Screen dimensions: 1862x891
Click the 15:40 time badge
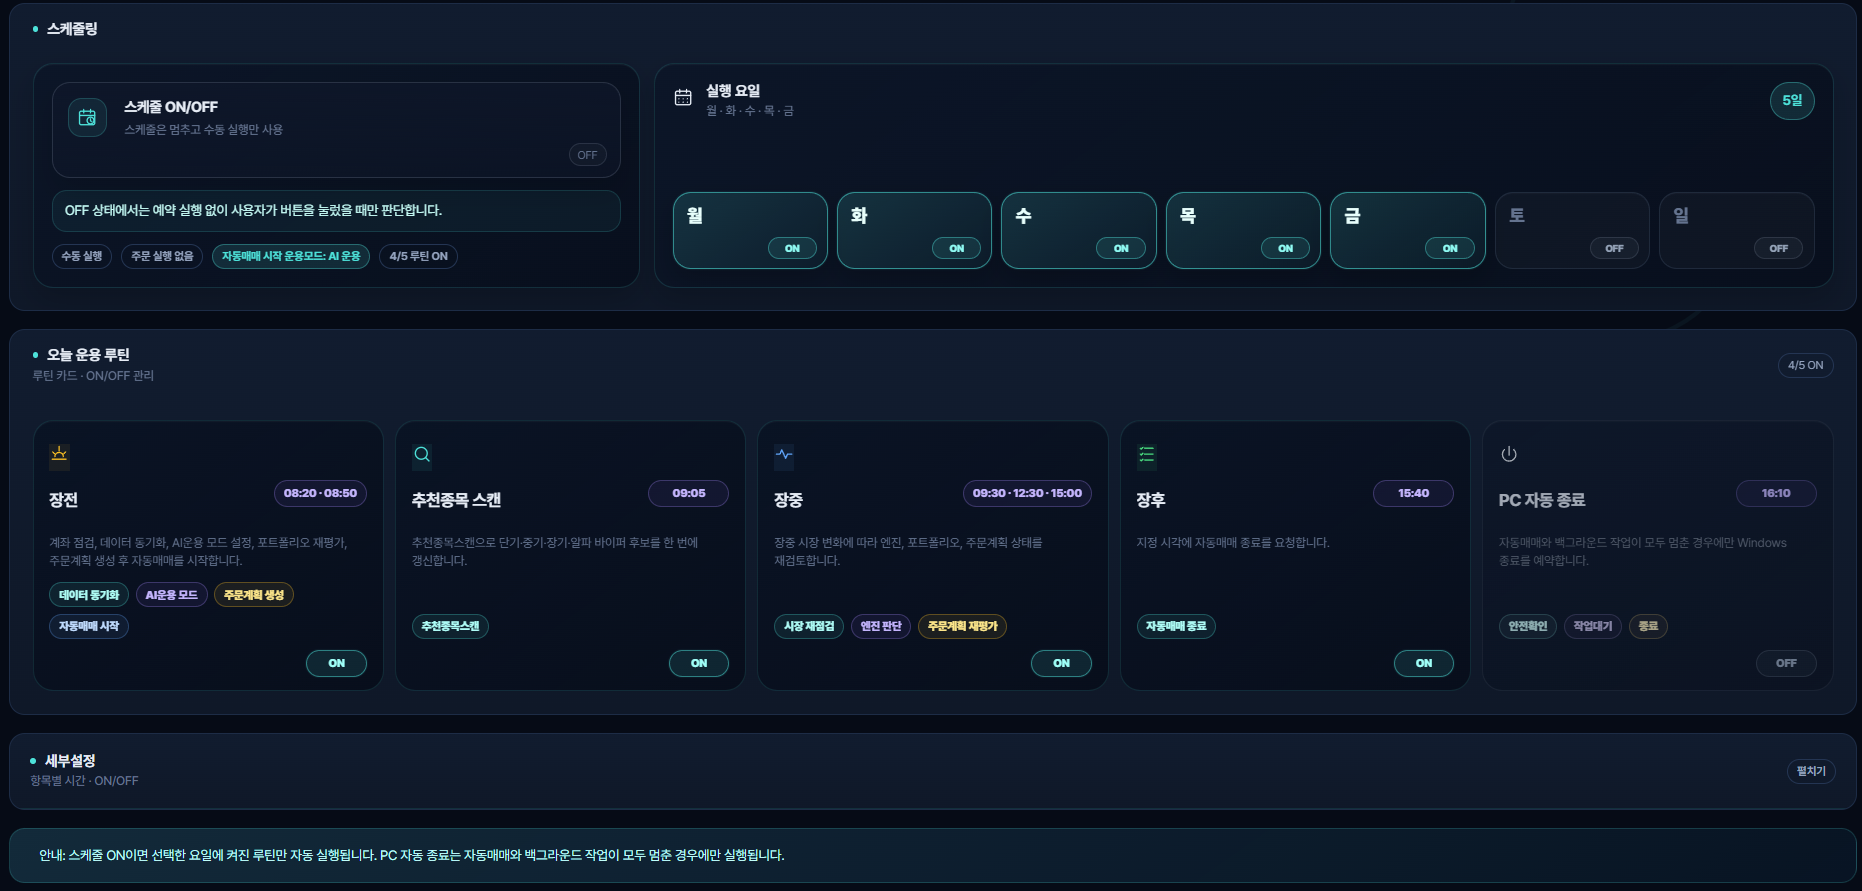(x=1413, y=493)
